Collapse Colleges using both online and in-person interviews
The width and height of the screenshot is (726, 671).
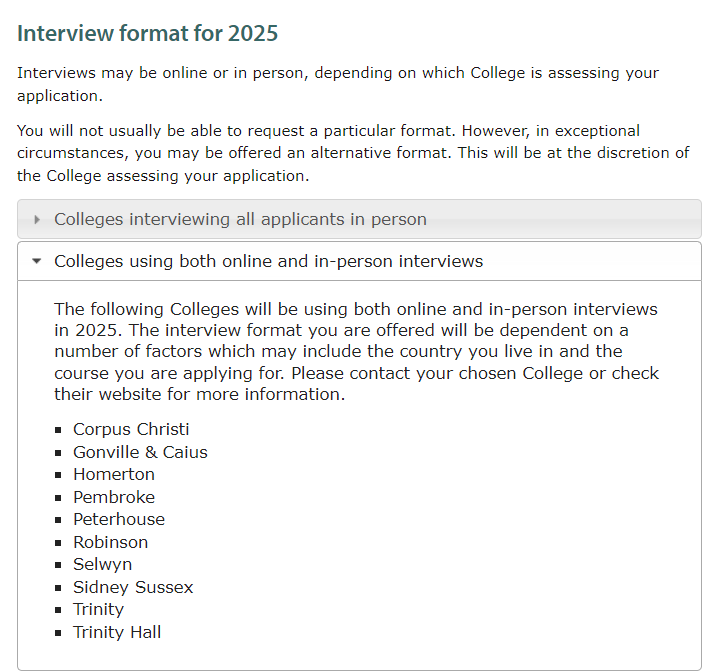[x=268, y=262]
